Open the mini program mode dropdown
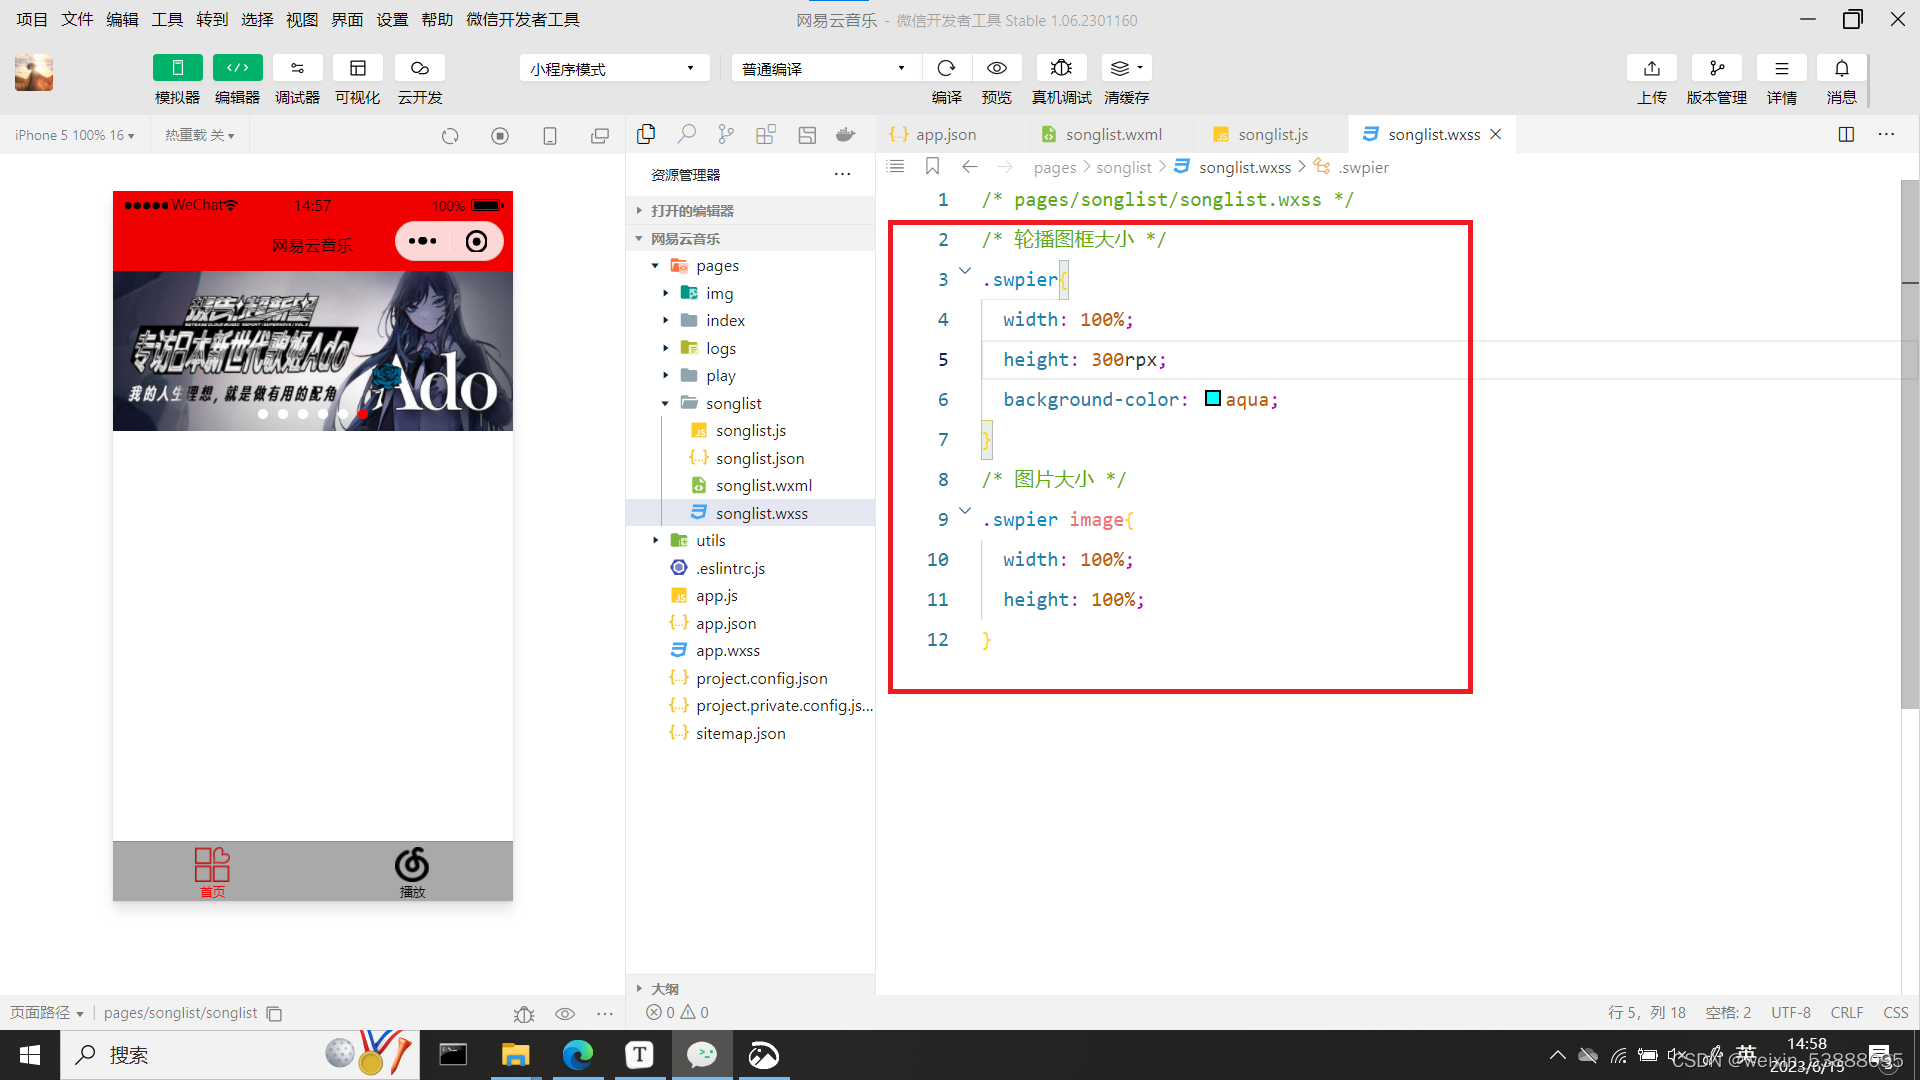The image size is (1920, 1080). pyautogui.click(x=613, y=68)
